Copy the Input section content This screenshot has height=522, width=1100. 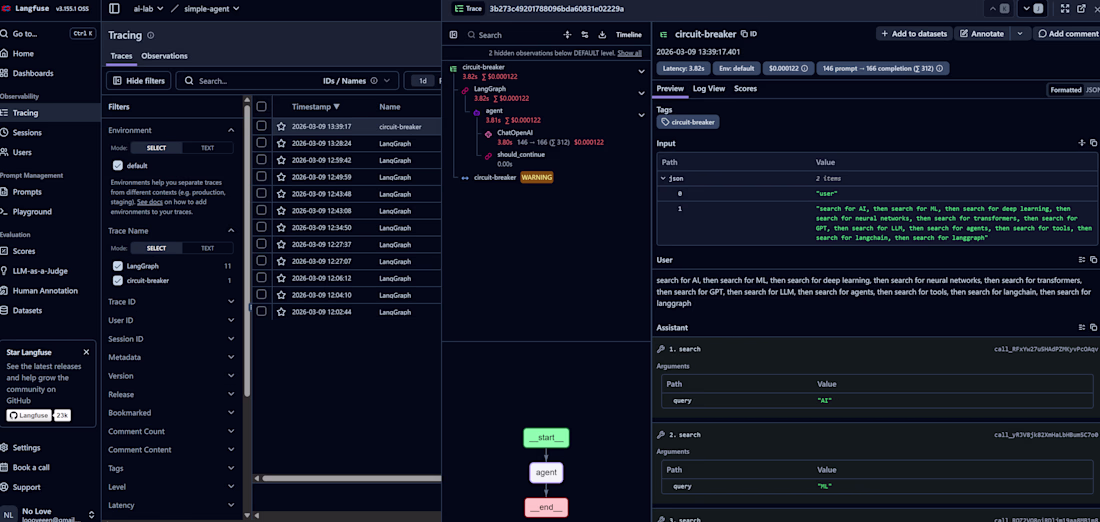click(1093, 143)
